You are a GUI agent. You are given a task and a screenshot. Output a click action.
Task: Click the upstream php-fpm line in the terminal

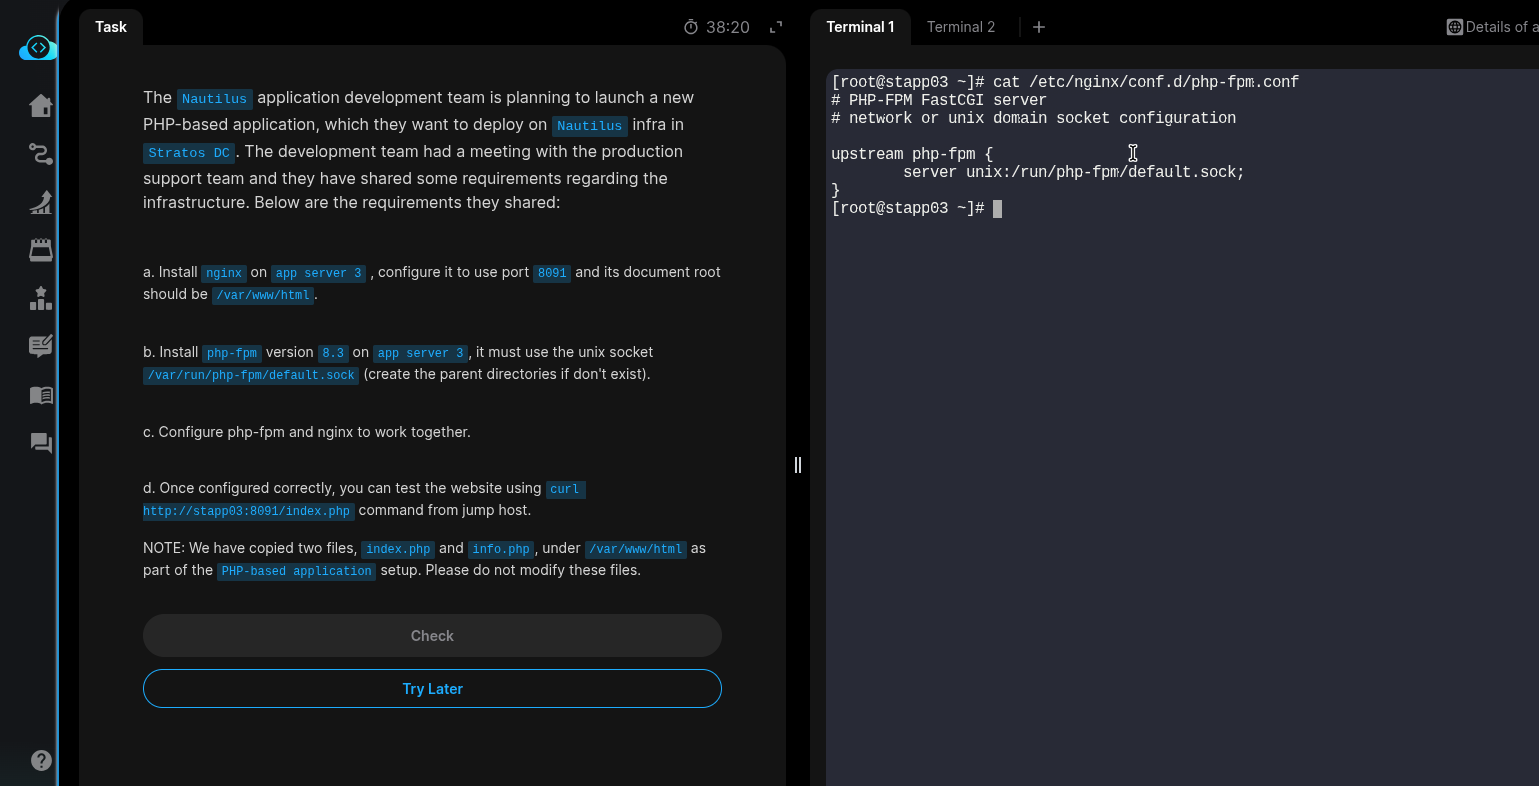(x=912, y=154)
